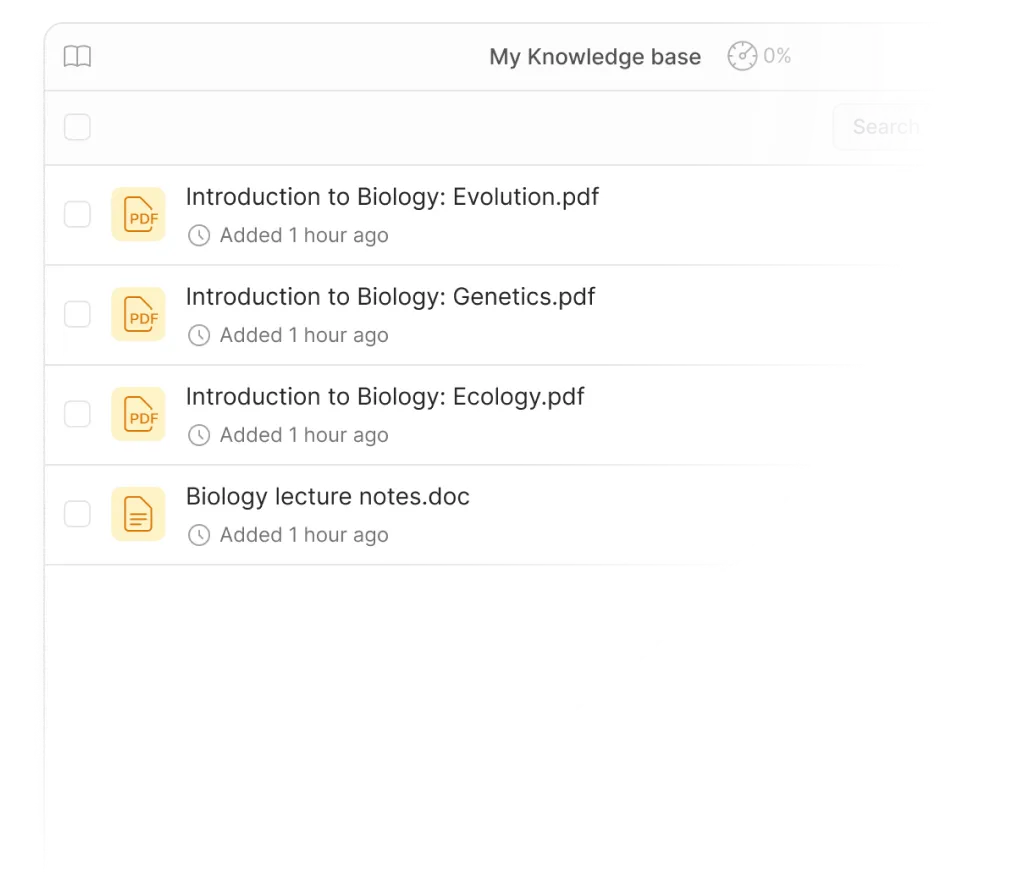Enable the checkbox for Ecology.pdf
The height and width of the screenshot is (874, 1036).
(x=77, y=414)
